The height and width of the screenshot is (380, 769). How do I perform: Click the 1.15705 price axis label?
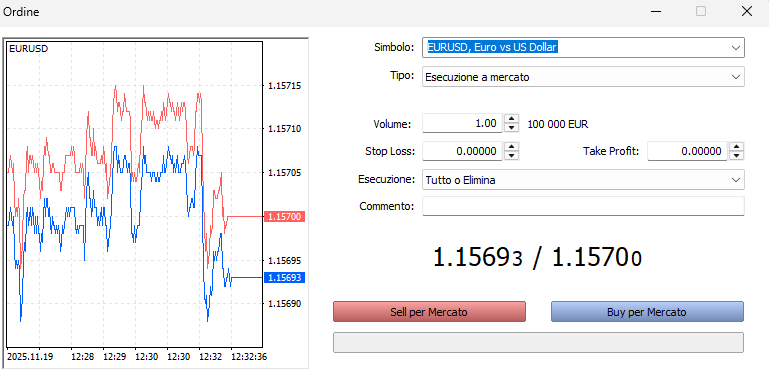point(284,173)
